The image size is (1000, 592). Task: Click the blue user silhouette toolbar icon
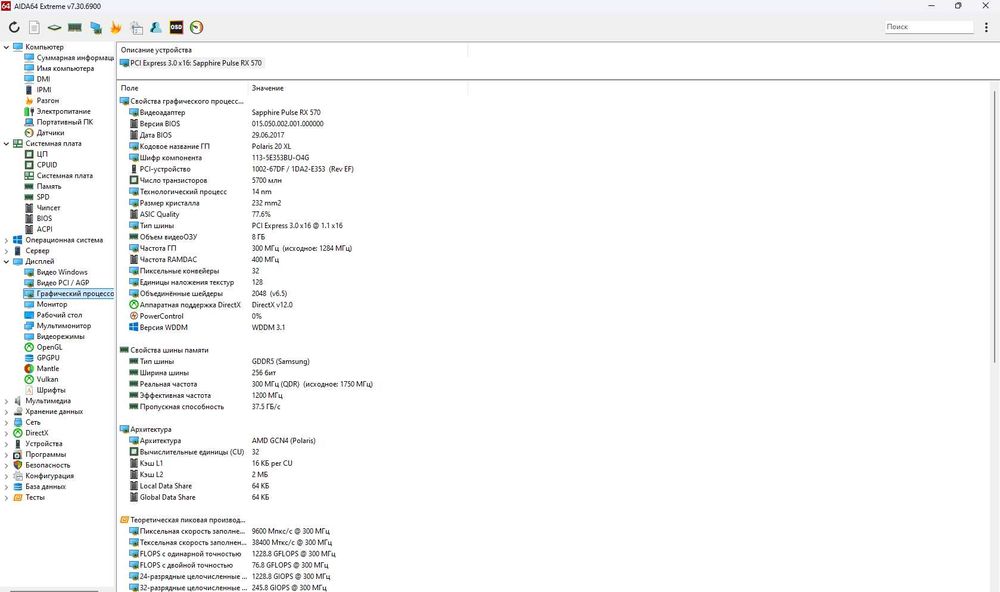pos(156,27)
